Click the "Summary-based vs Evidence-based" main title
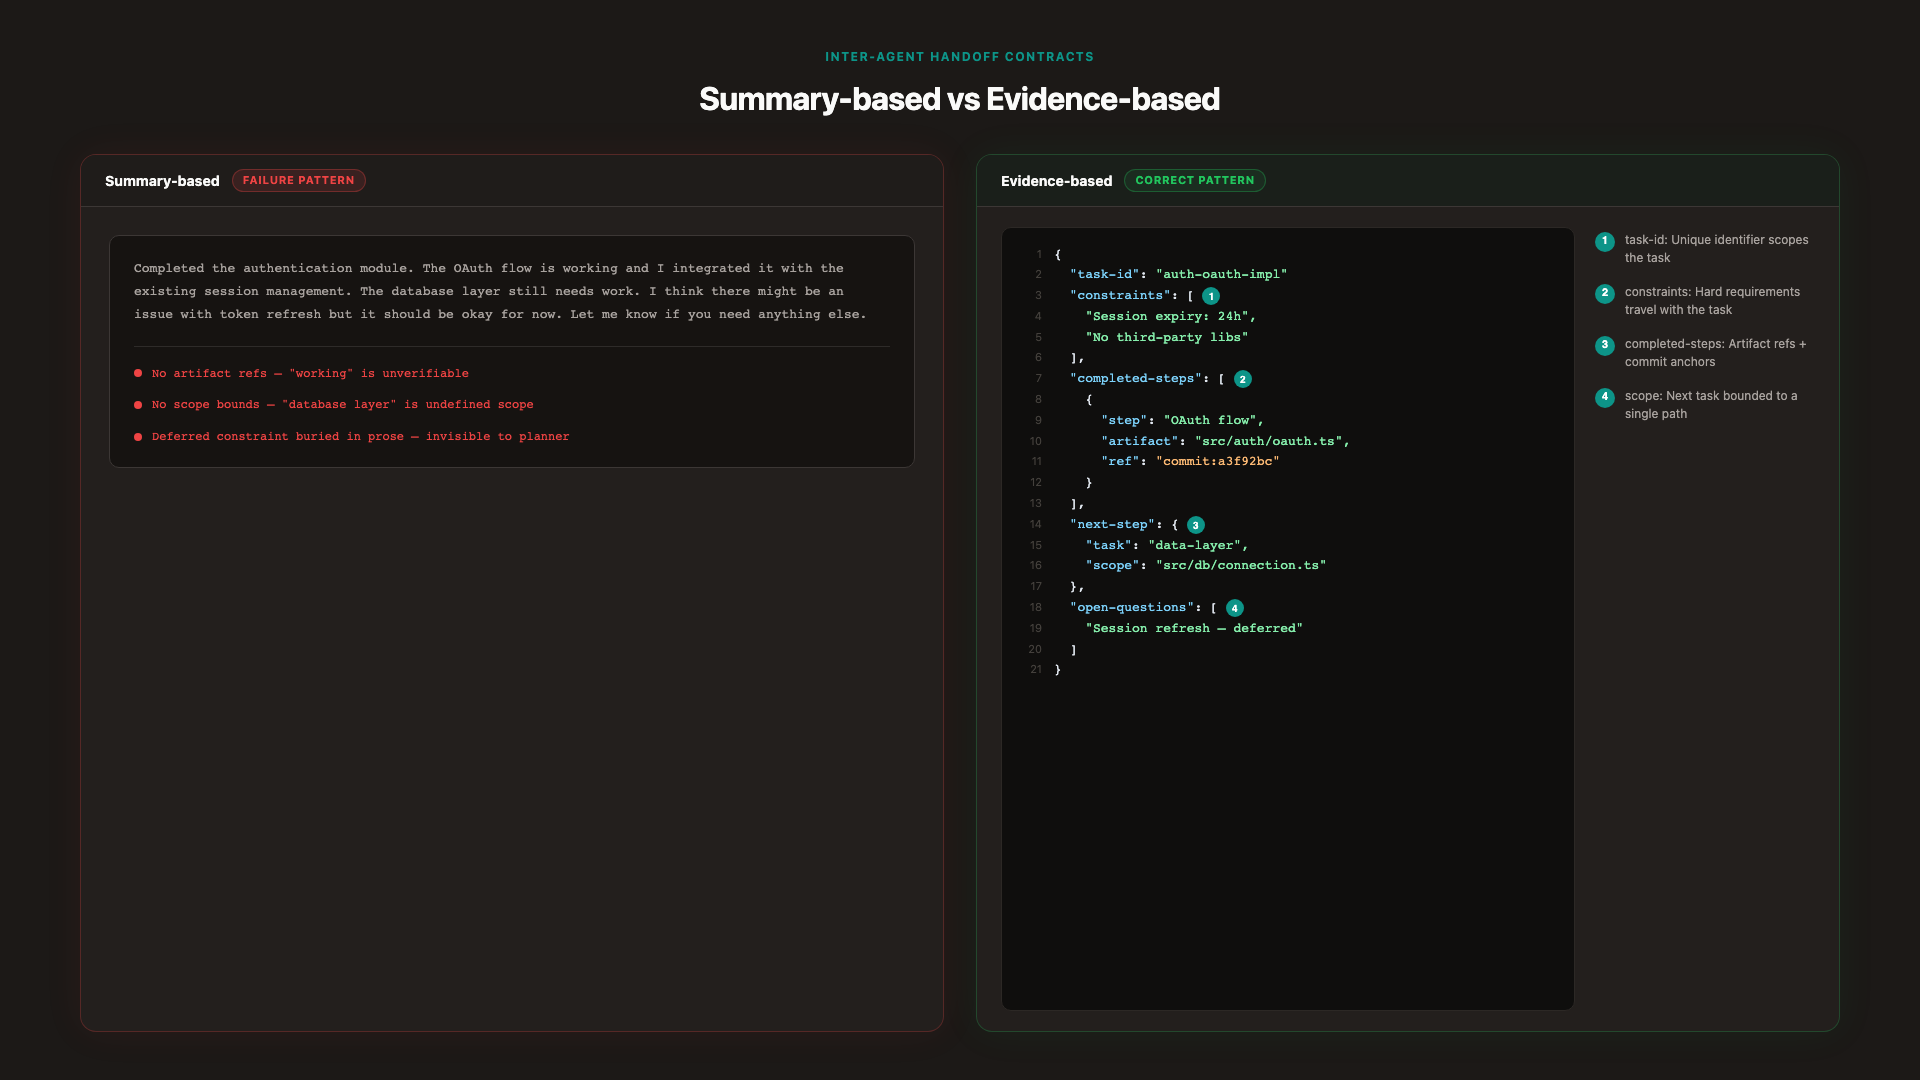 tap(959, 99)
